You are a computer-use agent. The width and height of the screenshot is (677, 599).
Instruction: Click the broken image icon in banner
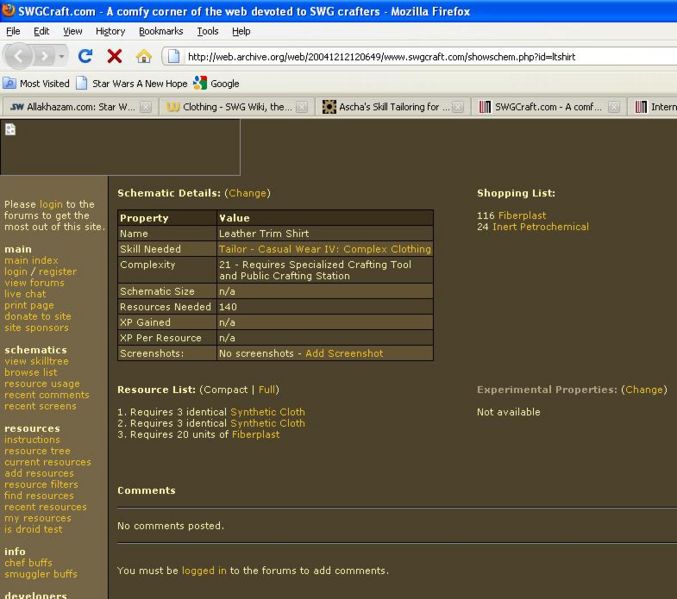coord(10,129)
